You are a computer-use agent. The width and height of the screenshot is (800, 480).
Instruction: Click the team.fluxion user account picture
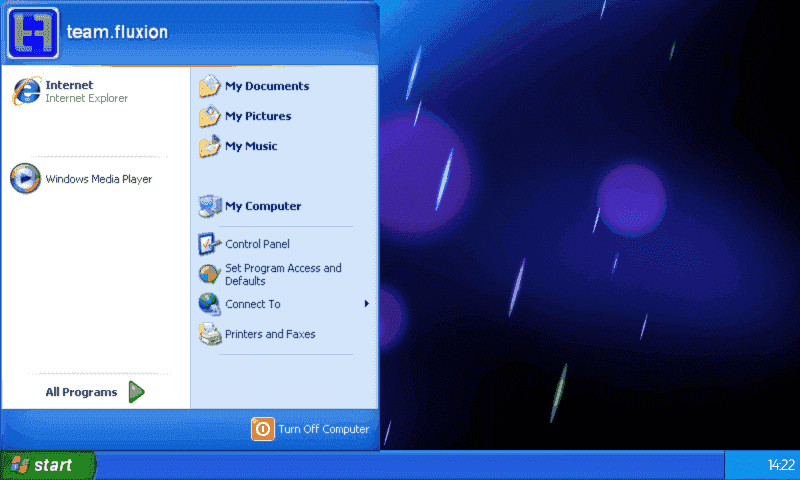[33, 33]
